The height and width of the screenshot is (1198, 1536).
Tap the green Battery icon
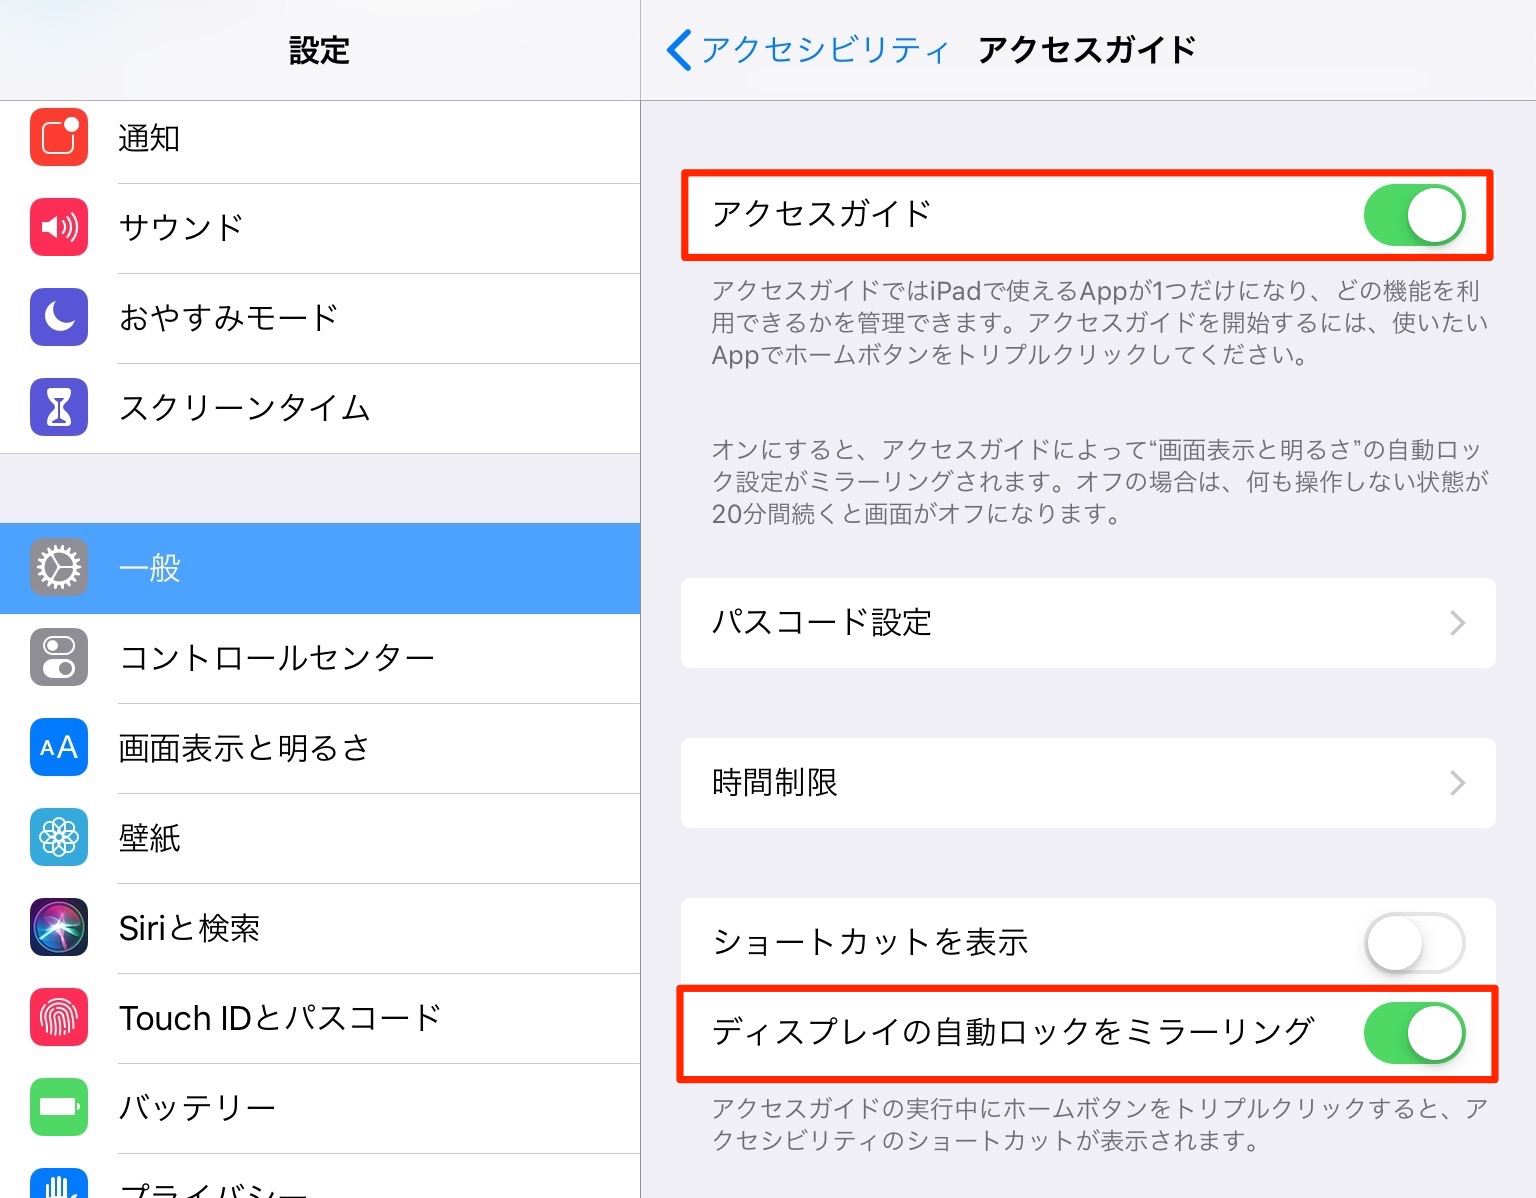59,1107
